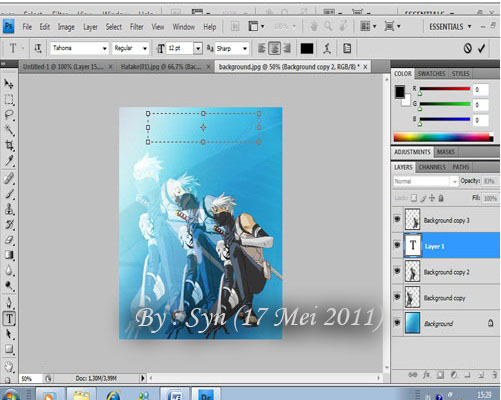The width and height of the screenshot is (501, 400).
Task: Click the zoom percentage field in status bar
Action: point(30,379)
